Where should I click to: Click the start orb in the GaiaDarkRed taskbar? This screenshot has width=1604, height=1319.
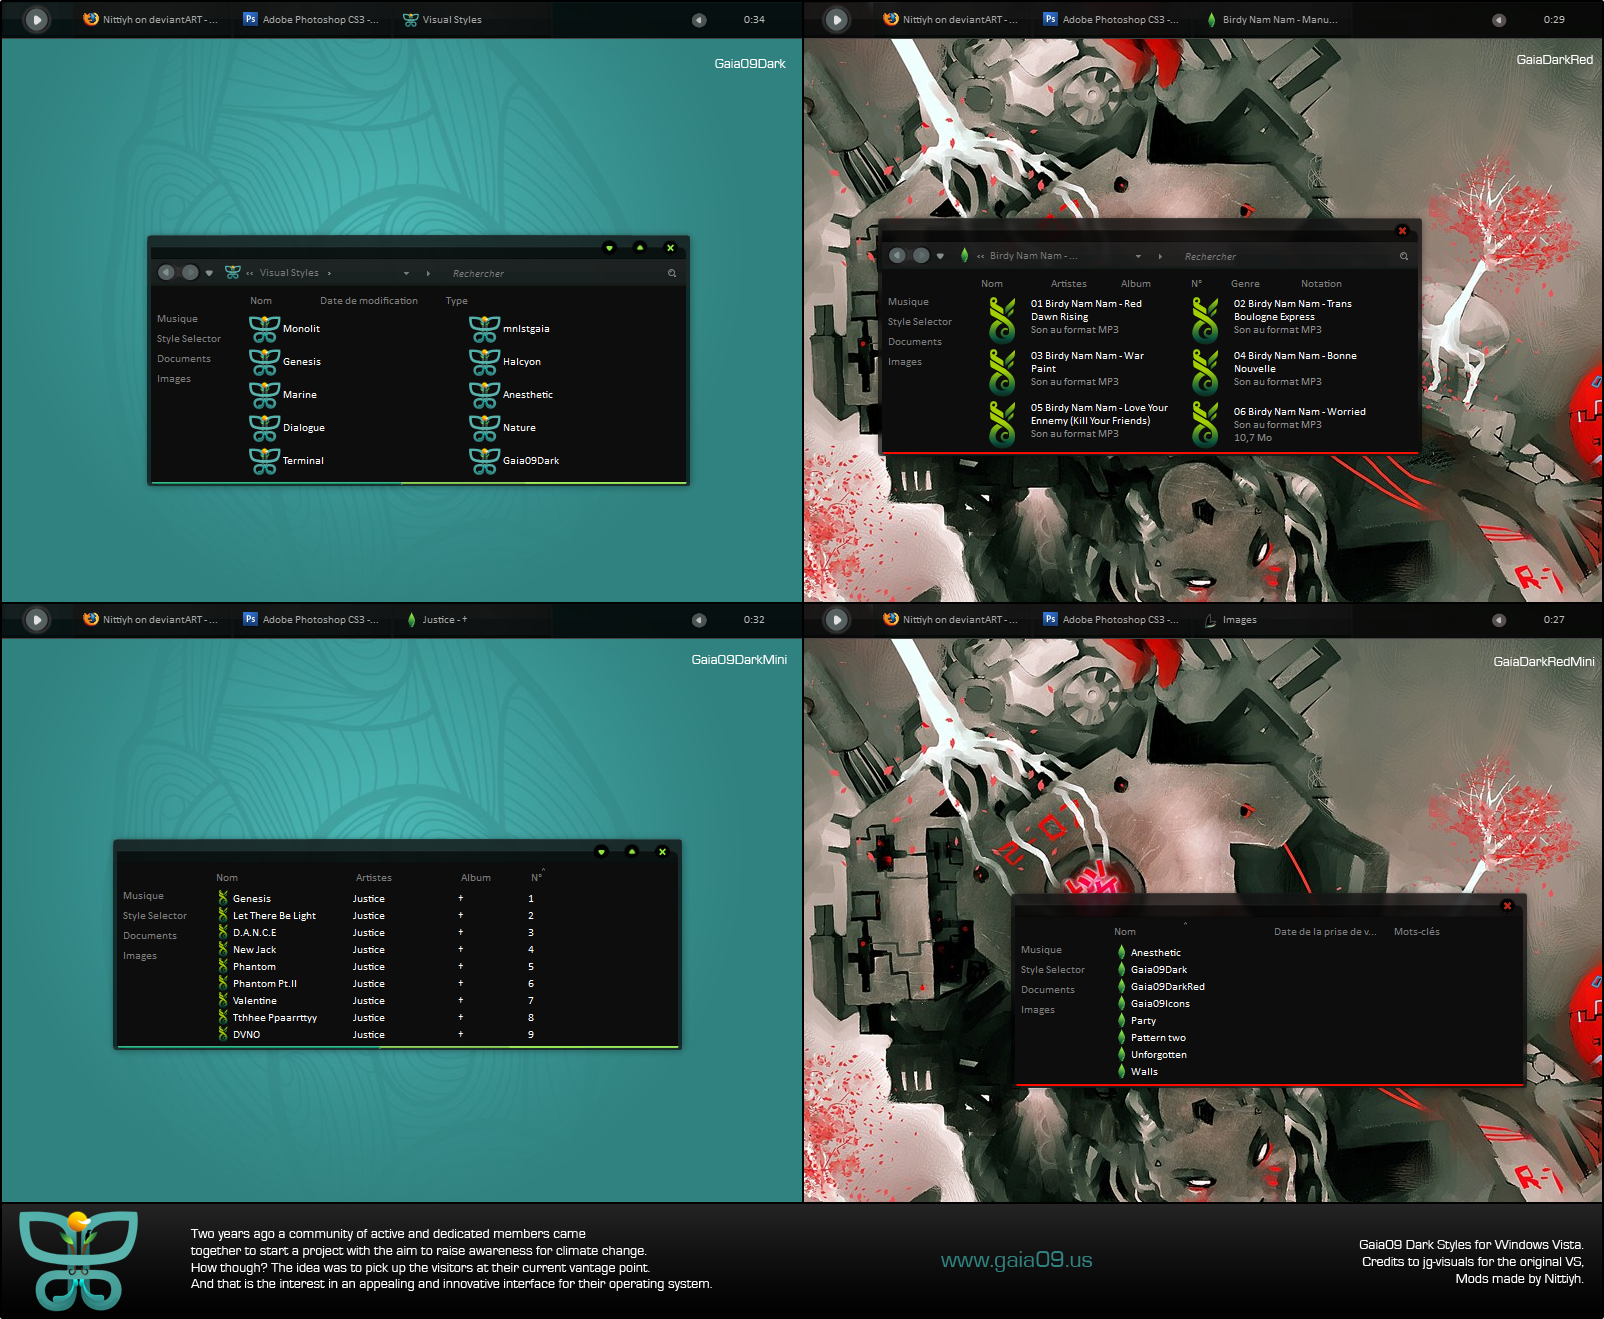click(x=837, y=19)
